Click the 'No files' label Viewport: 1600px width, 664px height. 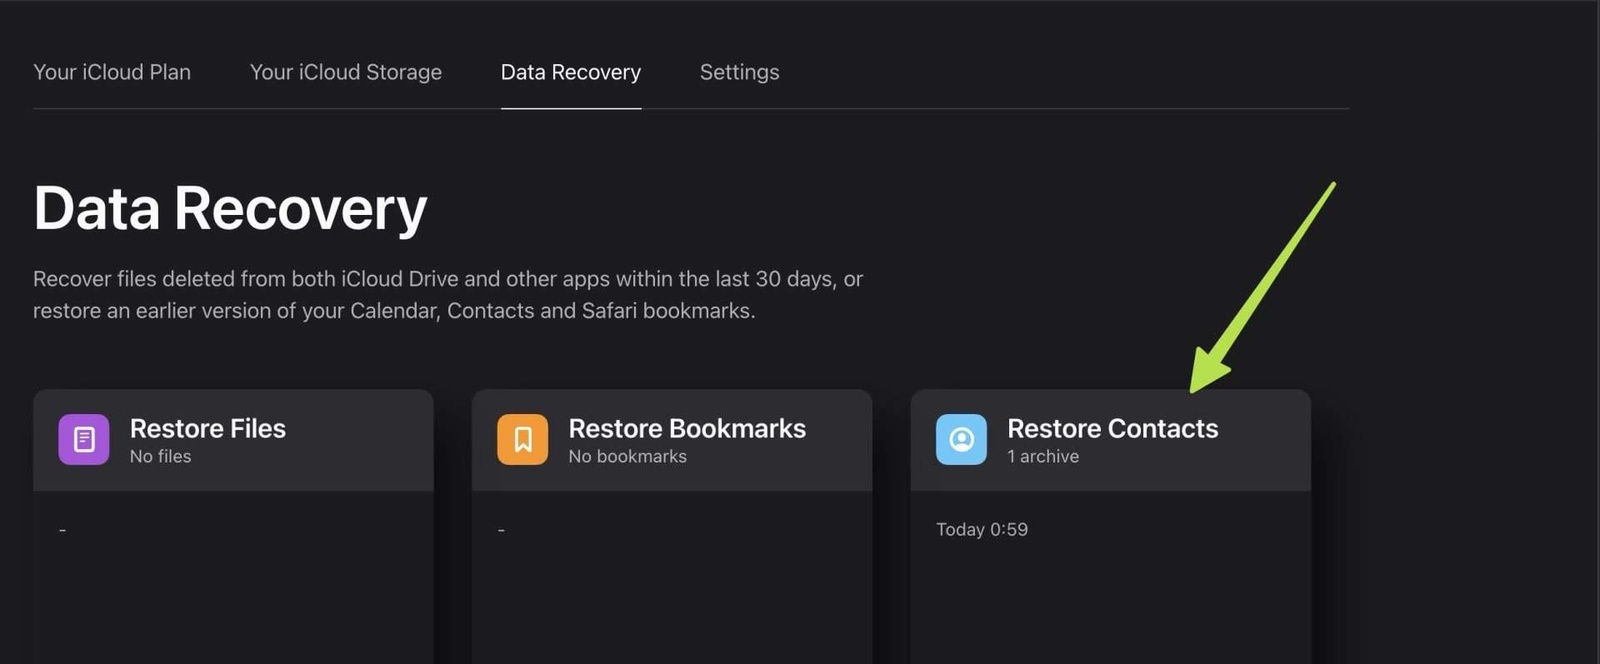point(160,456)
